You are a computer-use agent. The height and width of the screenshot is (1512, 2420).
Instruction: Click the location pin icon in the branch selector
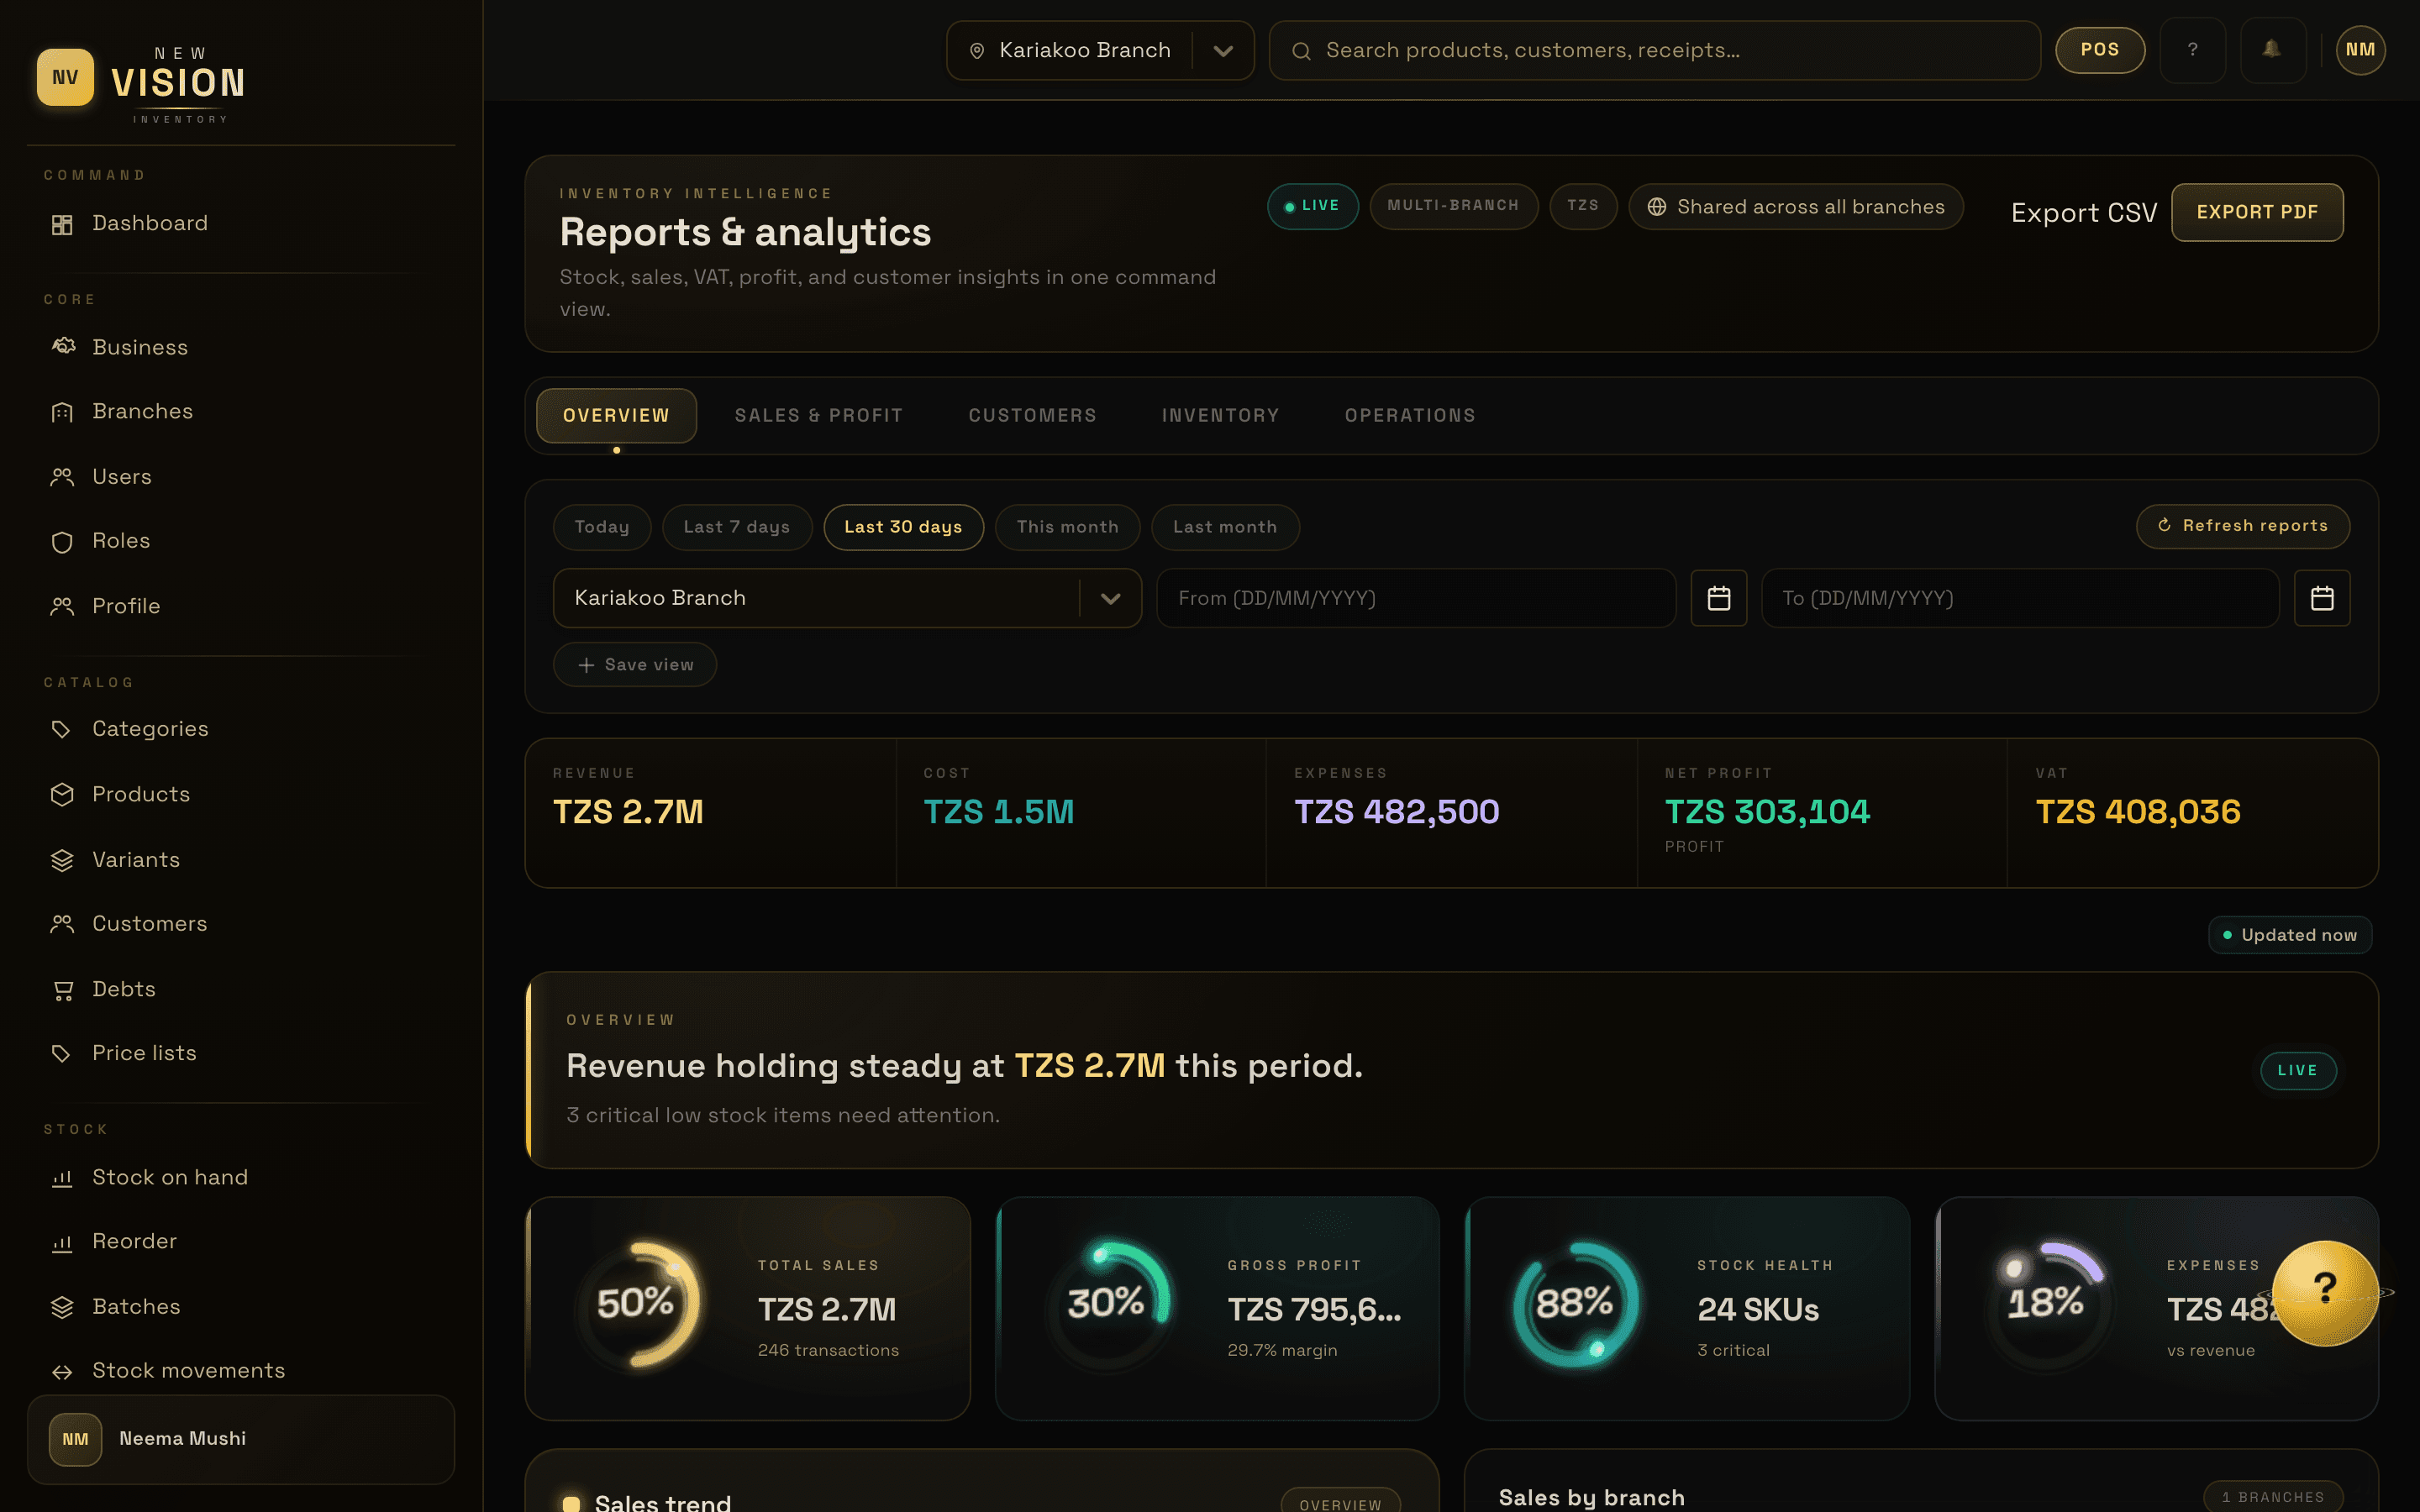coord(977,51)
